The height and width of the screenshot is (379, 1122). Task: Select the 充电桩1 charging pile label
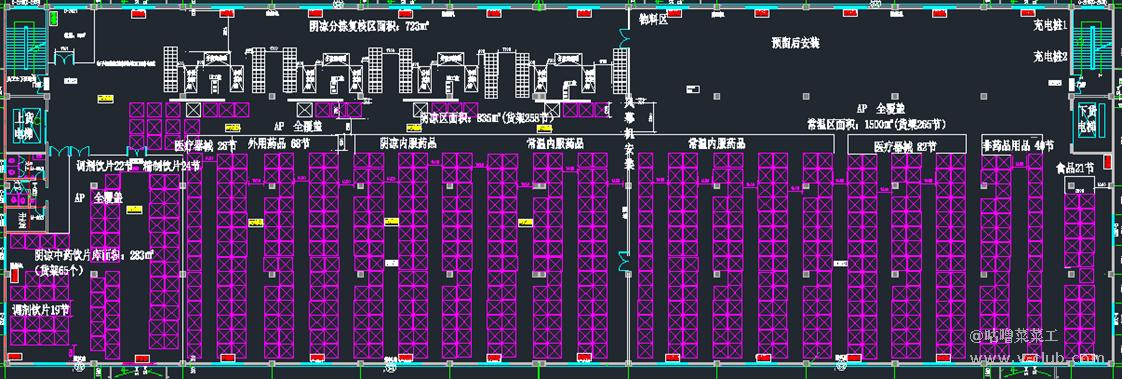pos(1050,26)
